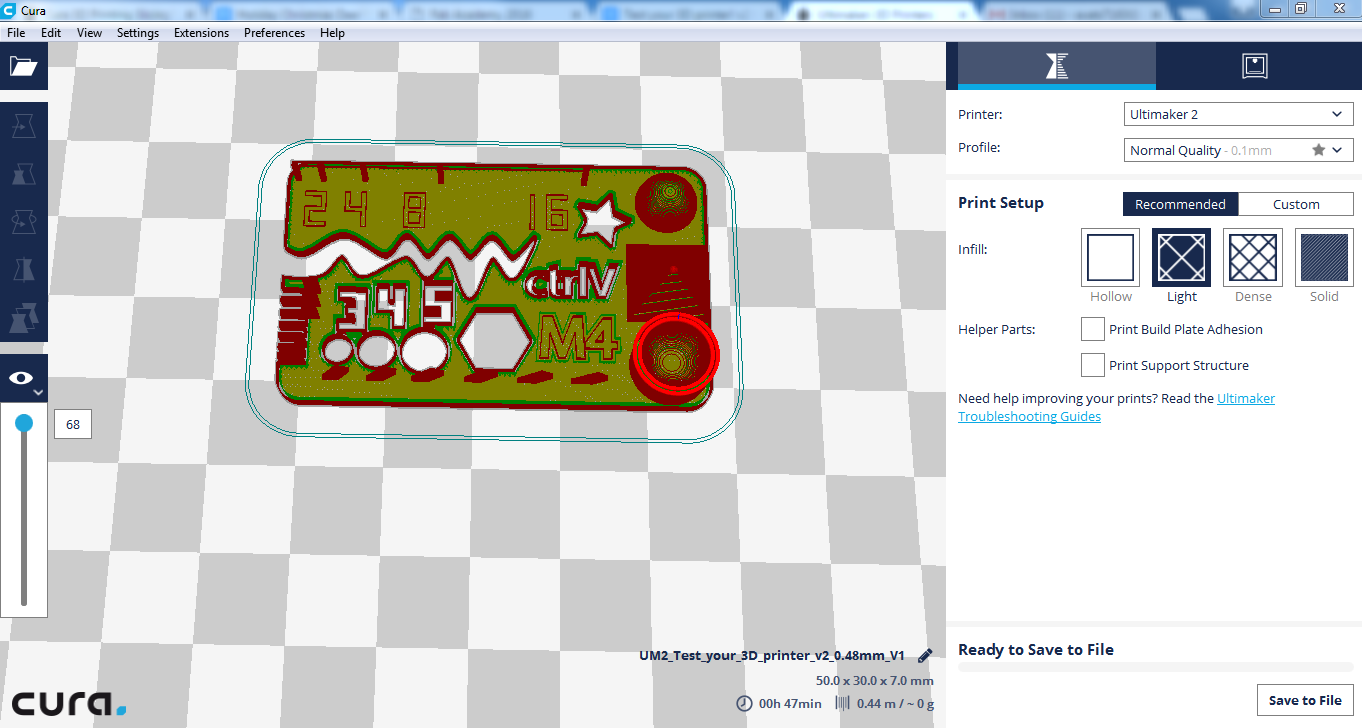The image size is (1362, 728).
Task: Open the Preferences menu
Action: point(274,32)
